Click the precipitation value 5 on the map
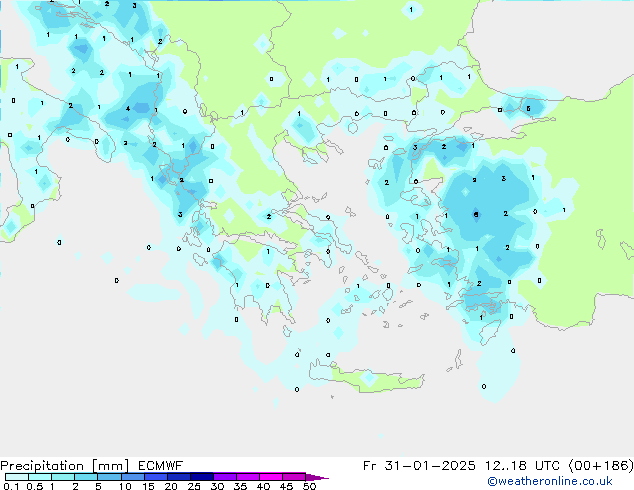The image size is (634, 490). point(528,109)
